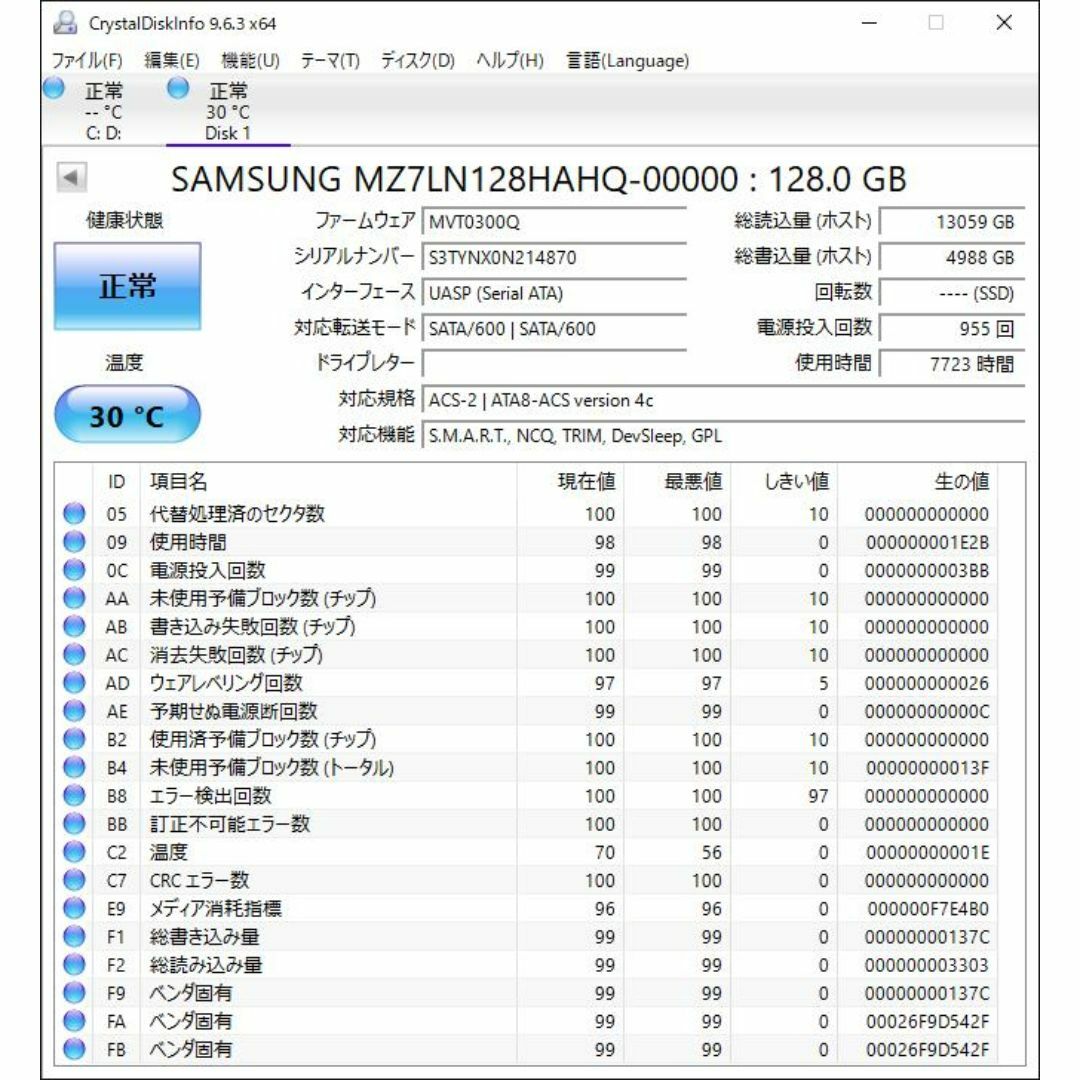
Task: Click status orb of row F9 ベンダ固有
Action: [x=74, y=994]
